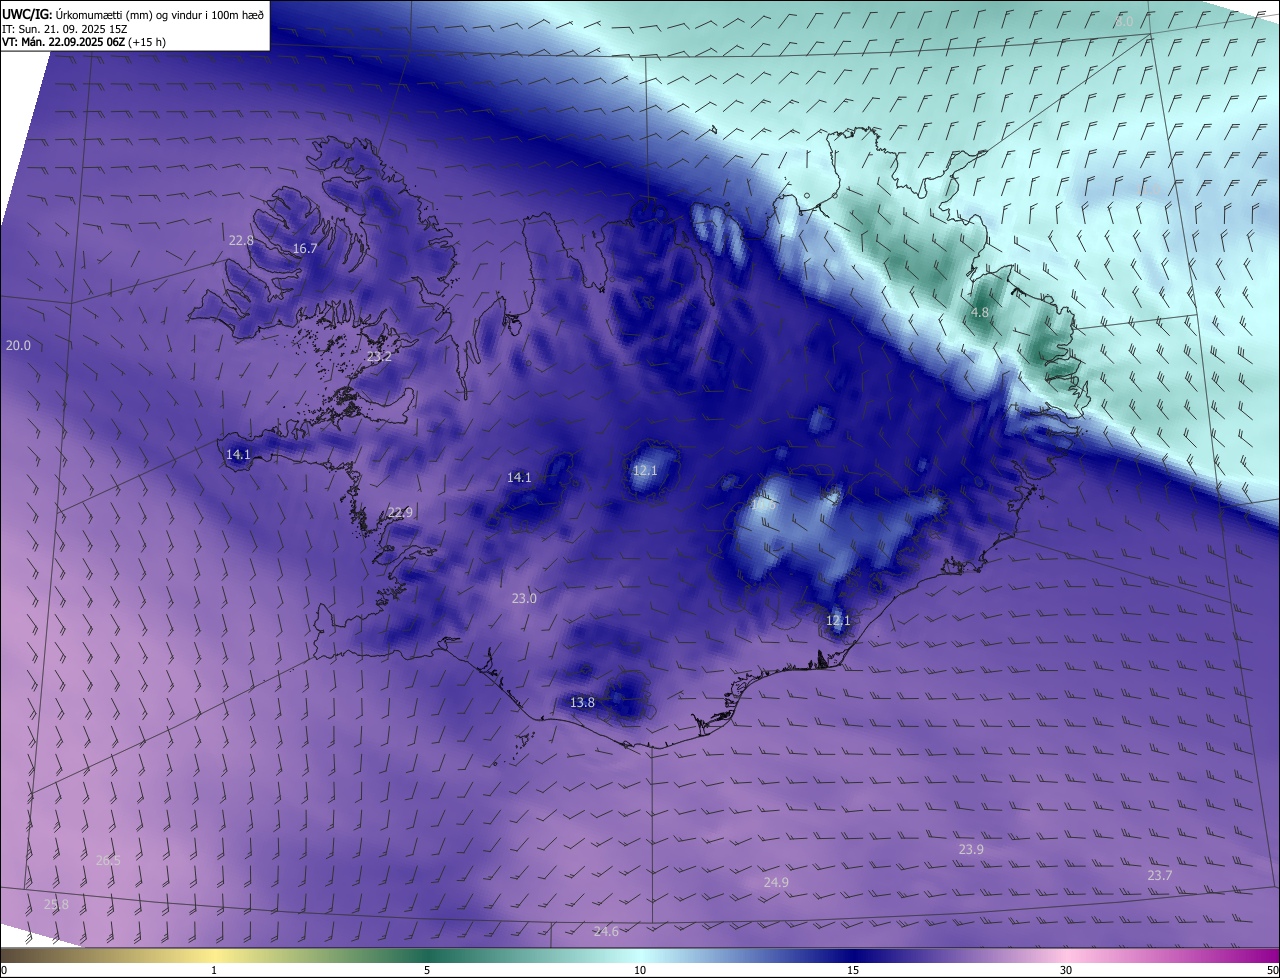Click the 50 tick on the color scale
Screen dimensions: 1280x978
point(1272,970)
